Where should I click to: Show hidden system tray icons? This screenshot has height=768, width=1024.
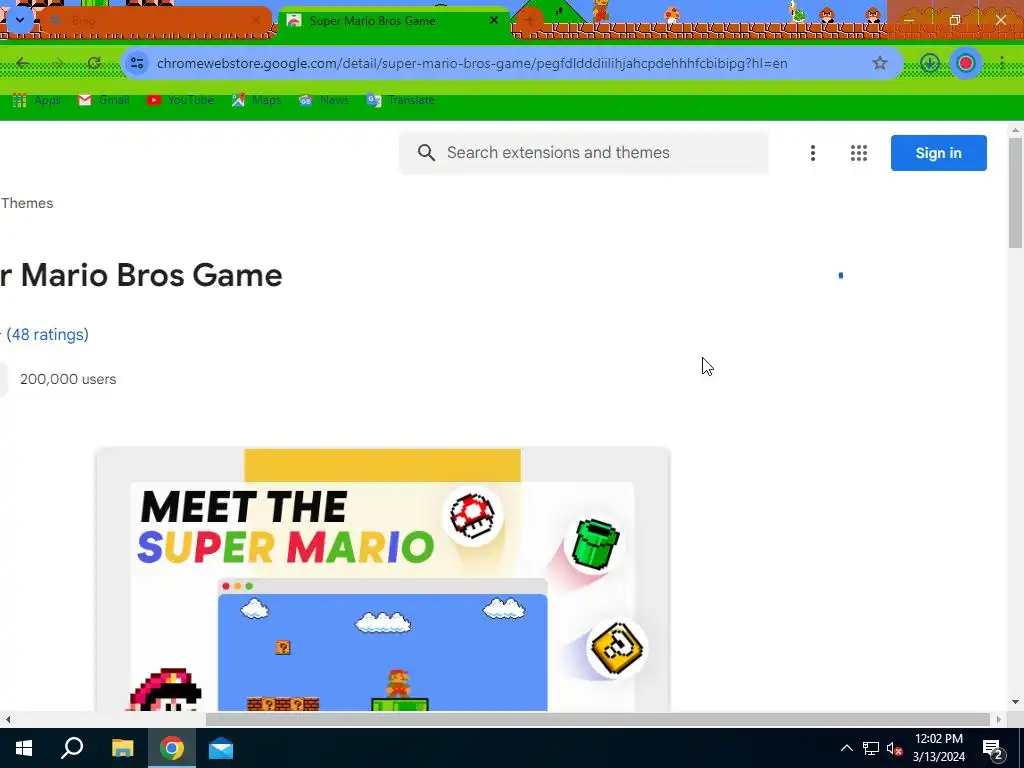[x=846, y=748]
